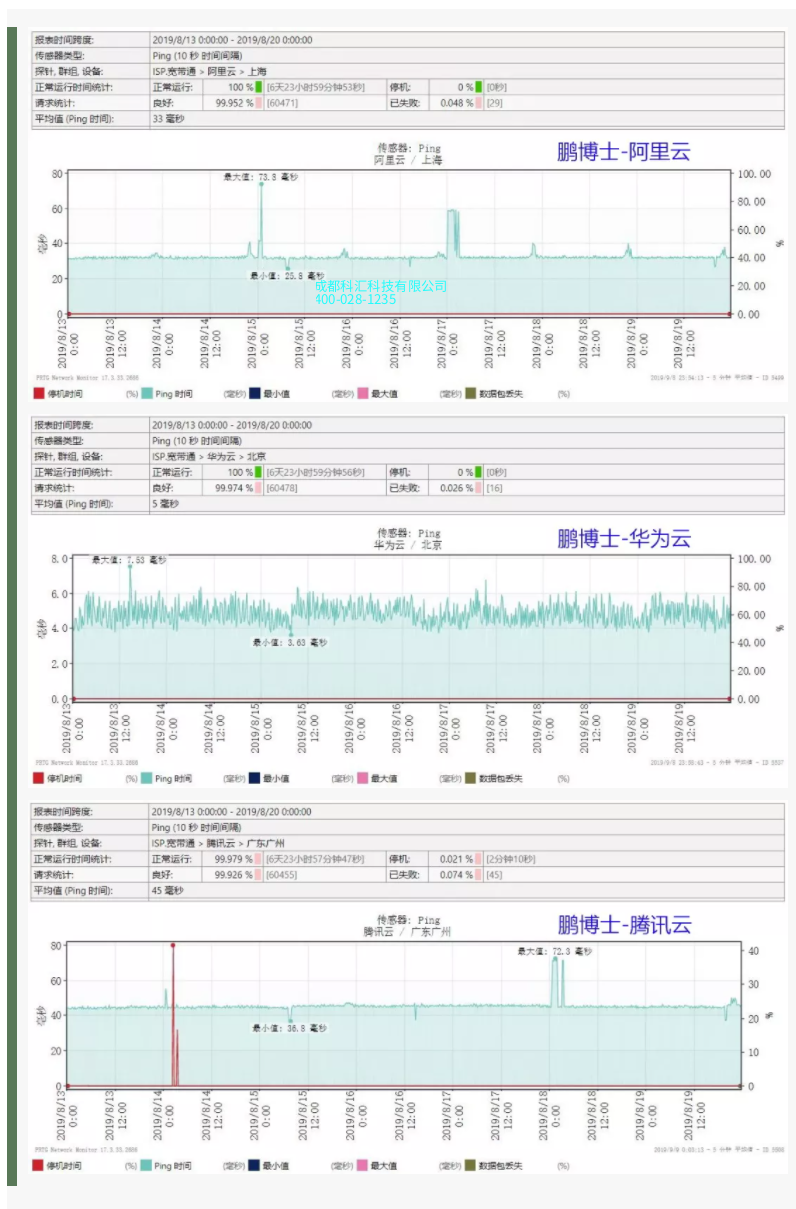
Task: Click the 33 毫秒 average ping value
Action: pos(168,118)
